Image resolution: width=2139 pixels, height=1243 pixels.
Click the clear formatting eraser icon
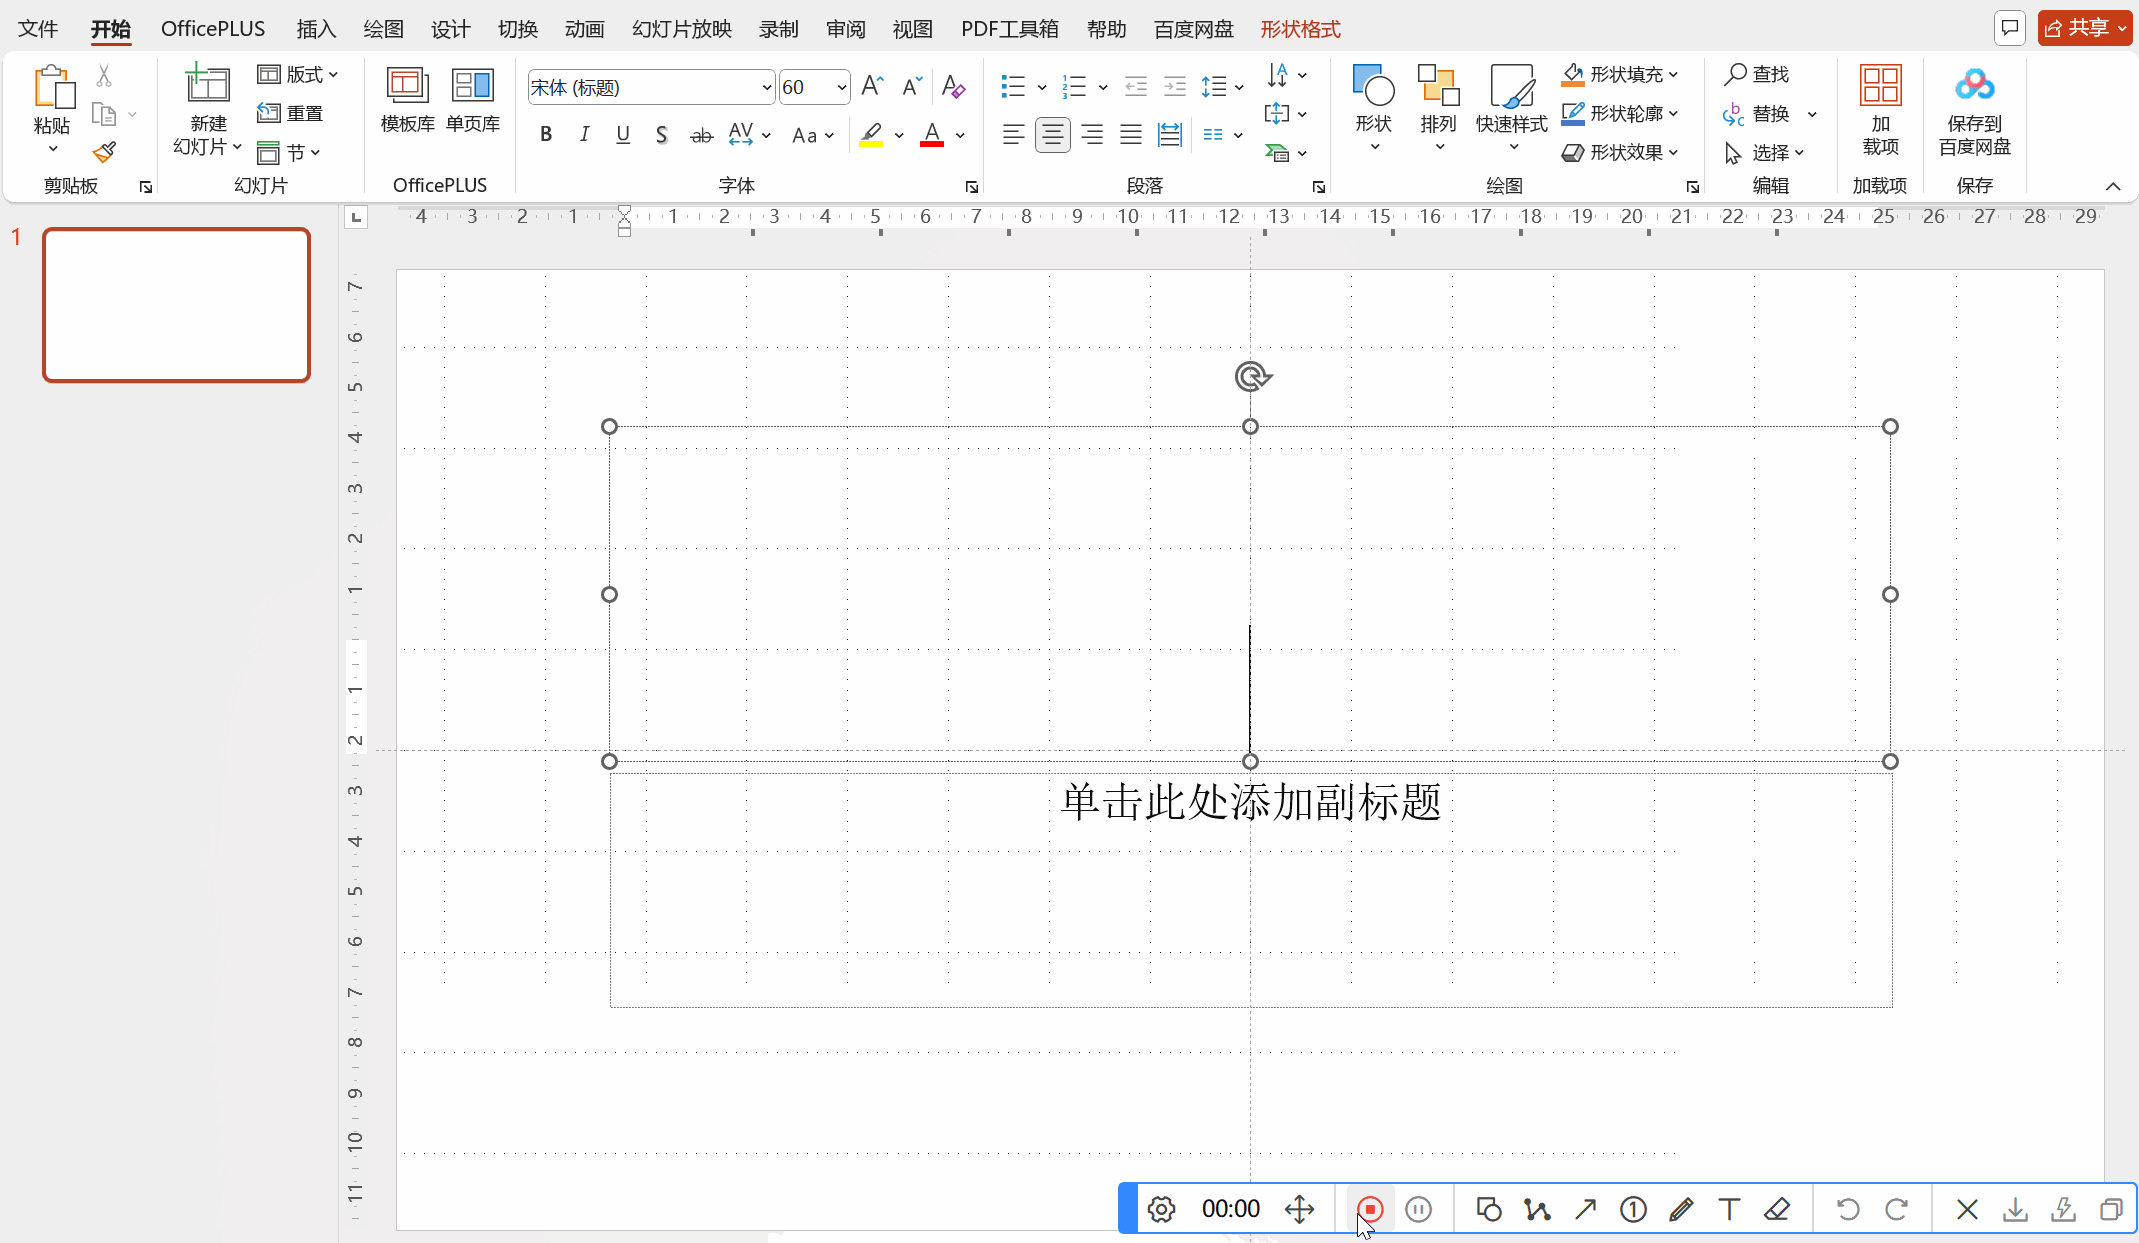953,87
